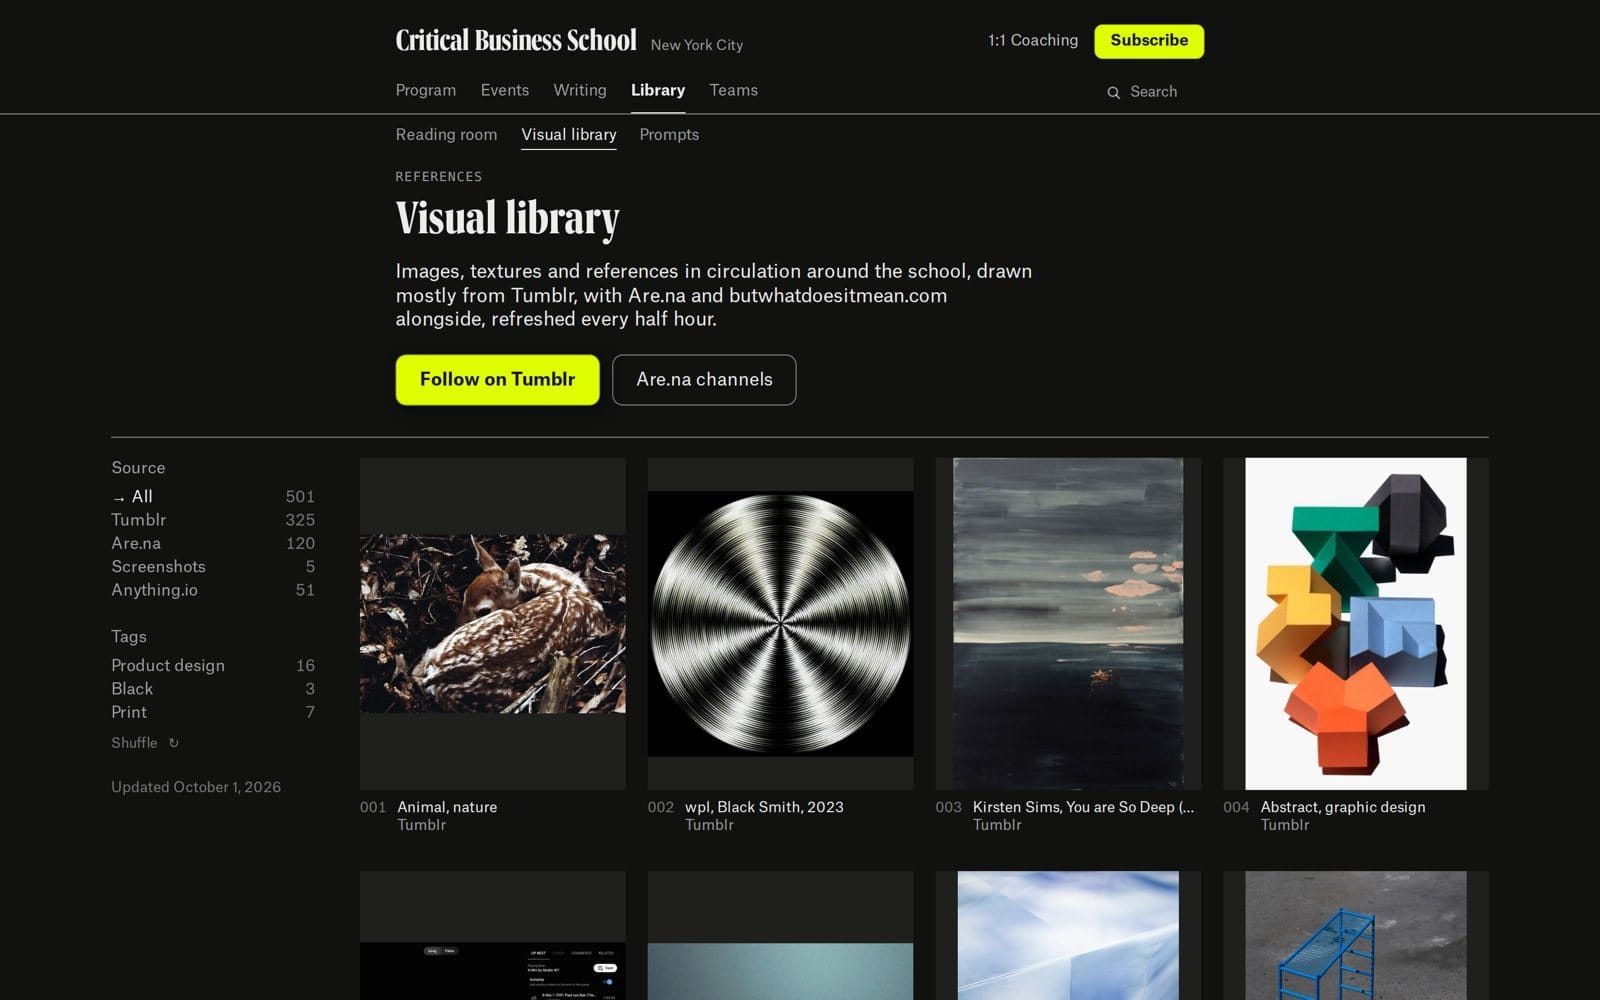Open the 1:1 Coaching link
The height and width of the screenshot is (1000, 1600).
click(x=1033, y=40)
